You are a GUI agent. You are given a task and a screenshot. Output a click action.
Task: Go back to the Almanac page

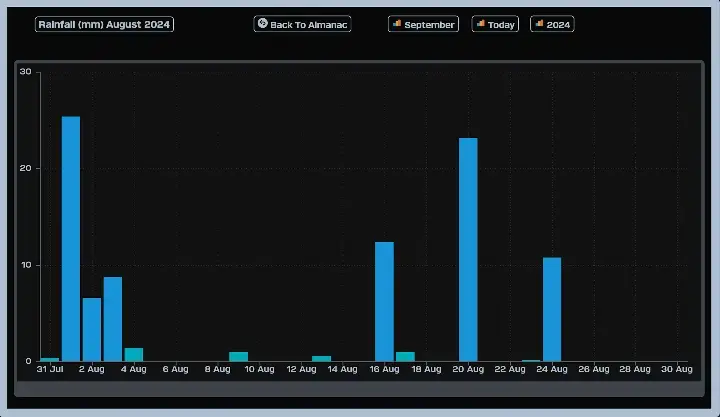[x=302, y=24]
